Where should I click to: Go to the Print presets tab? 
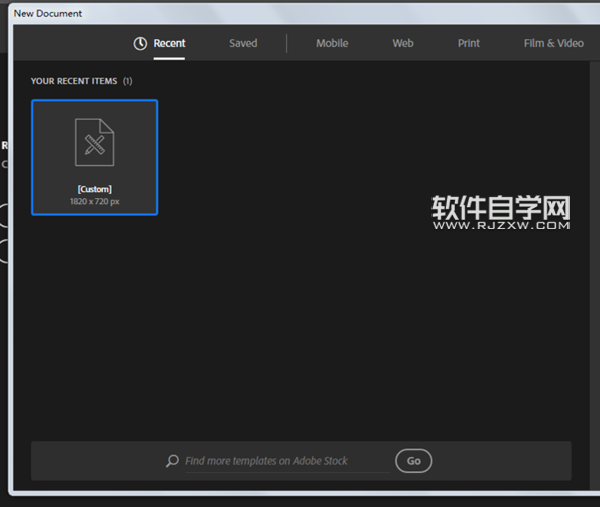(x=469, y=43)
